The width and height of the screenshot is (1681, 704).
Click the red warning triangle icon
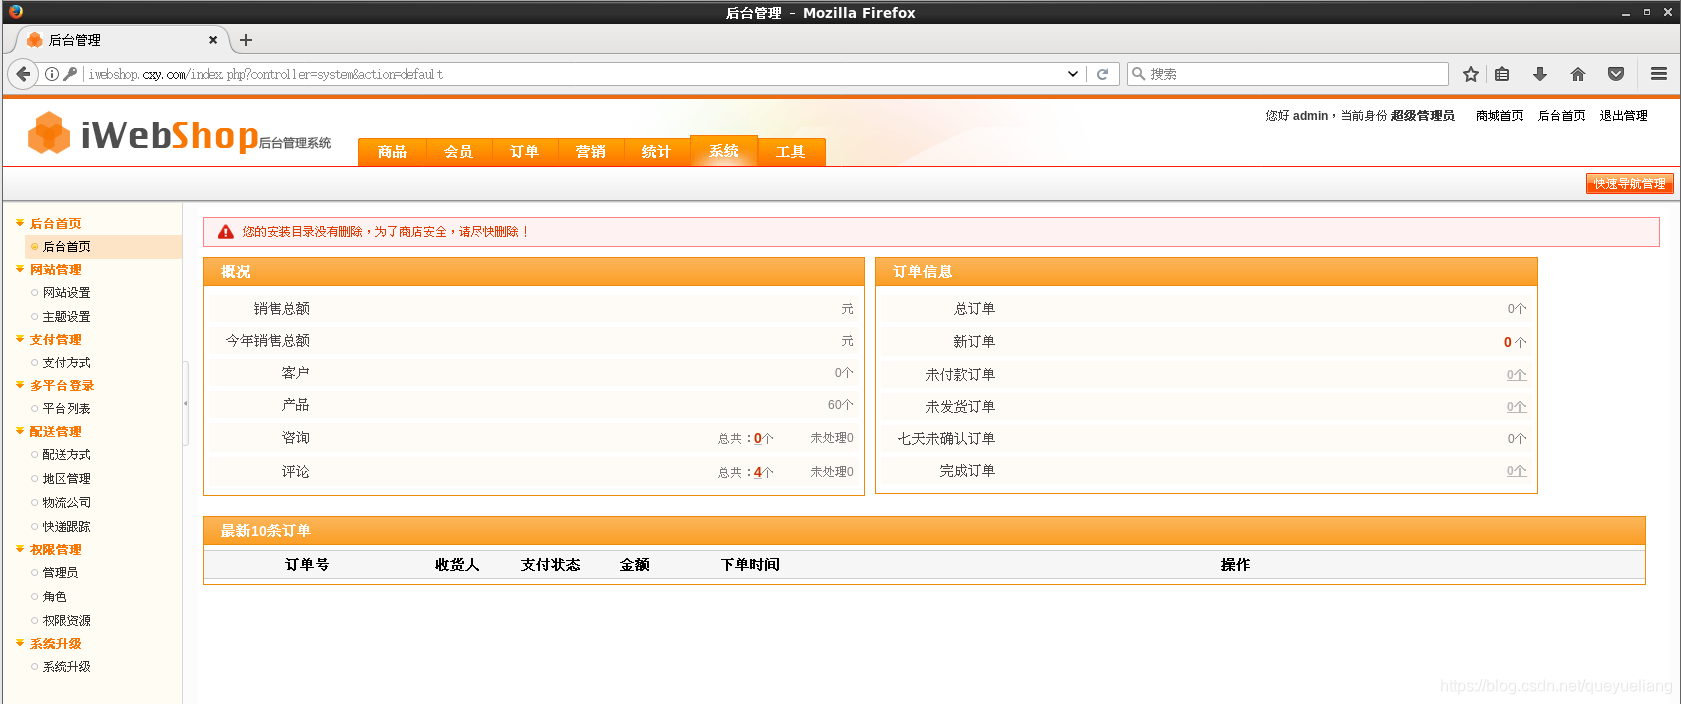pyautogui.click(x=226, y=232)
